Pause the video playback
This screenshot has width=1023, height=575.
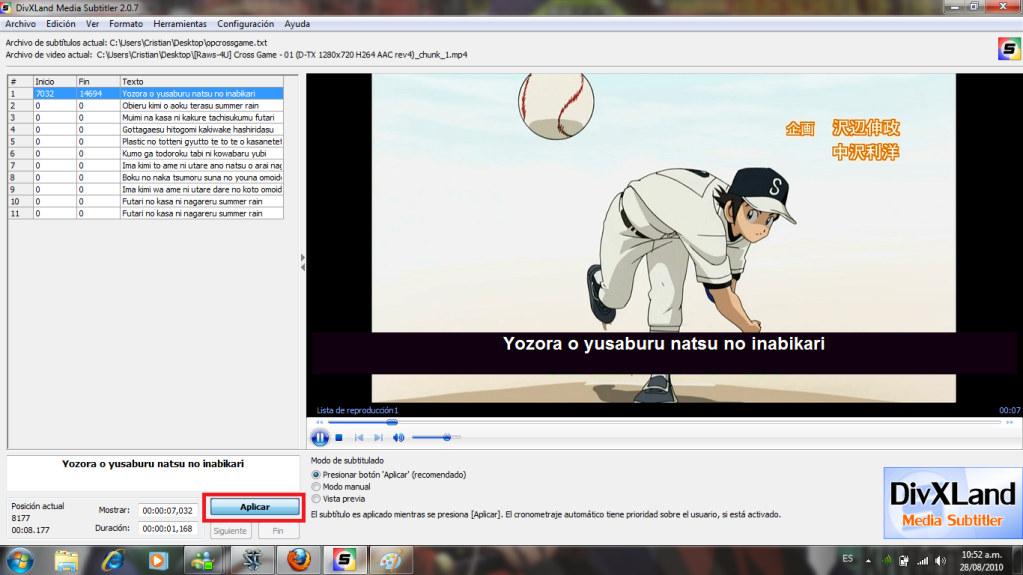click(x=320, y=438)
